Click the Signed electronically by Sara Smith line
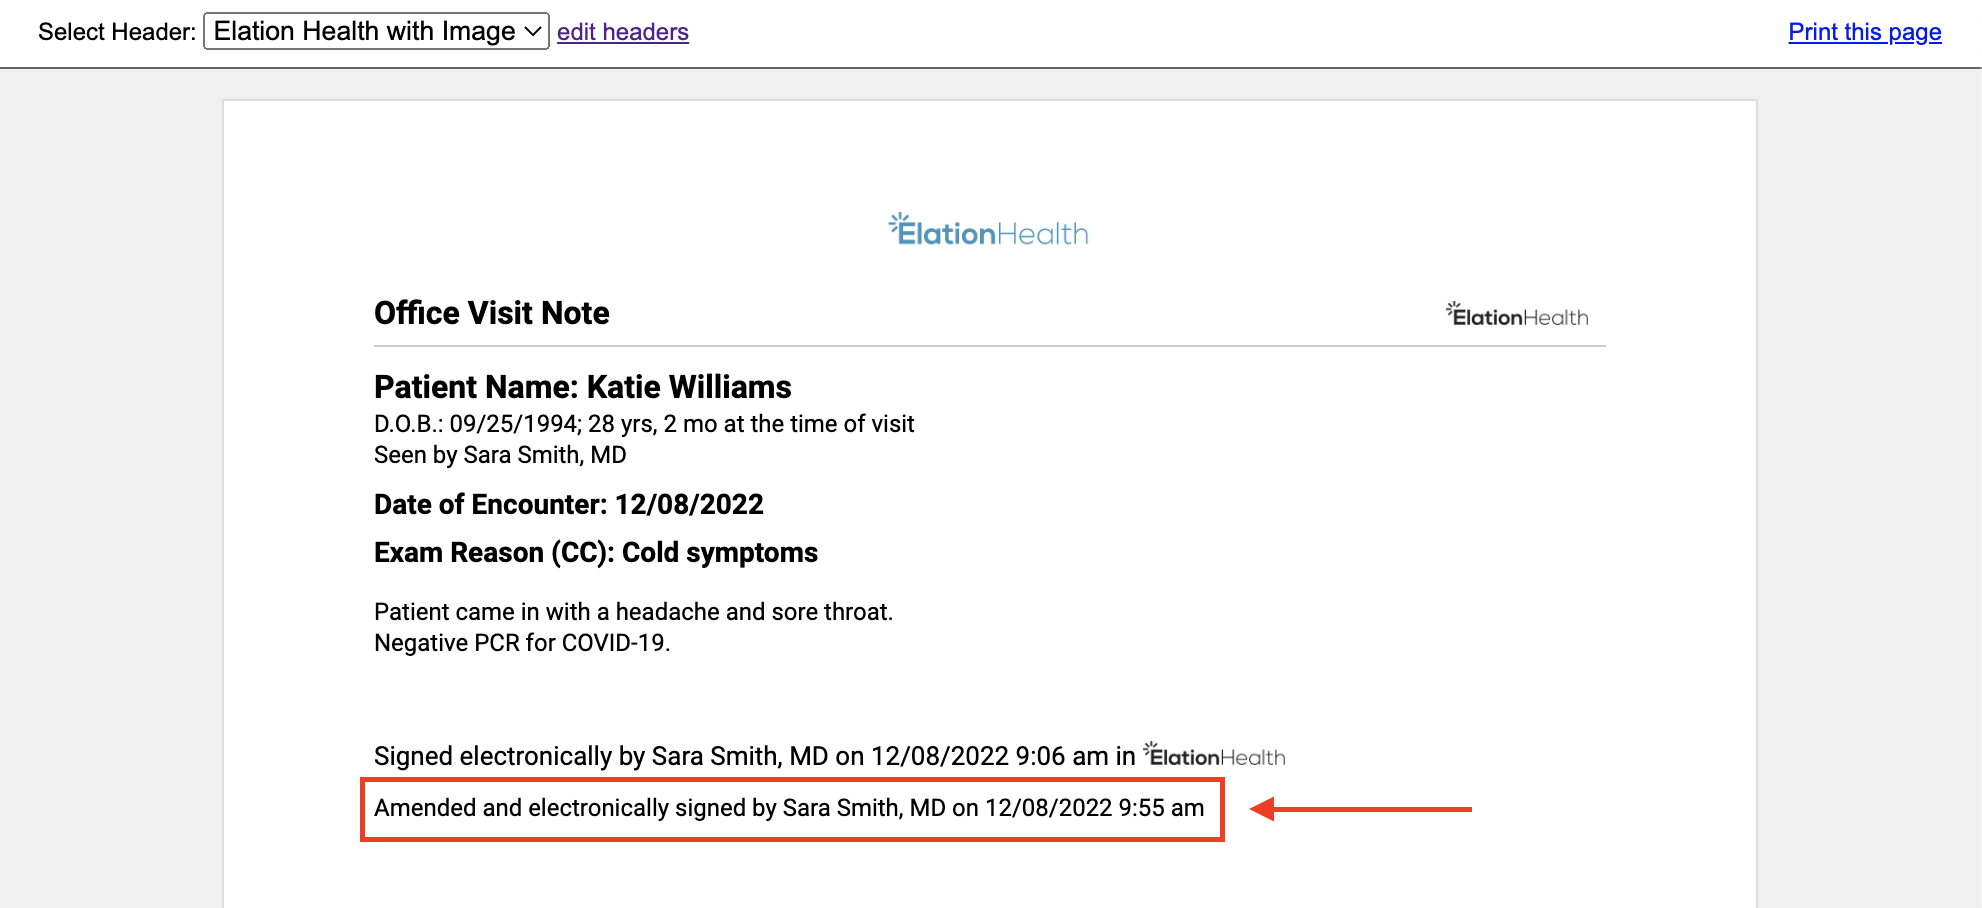The height and width of the screenshot is (908, 1982). 754,756
